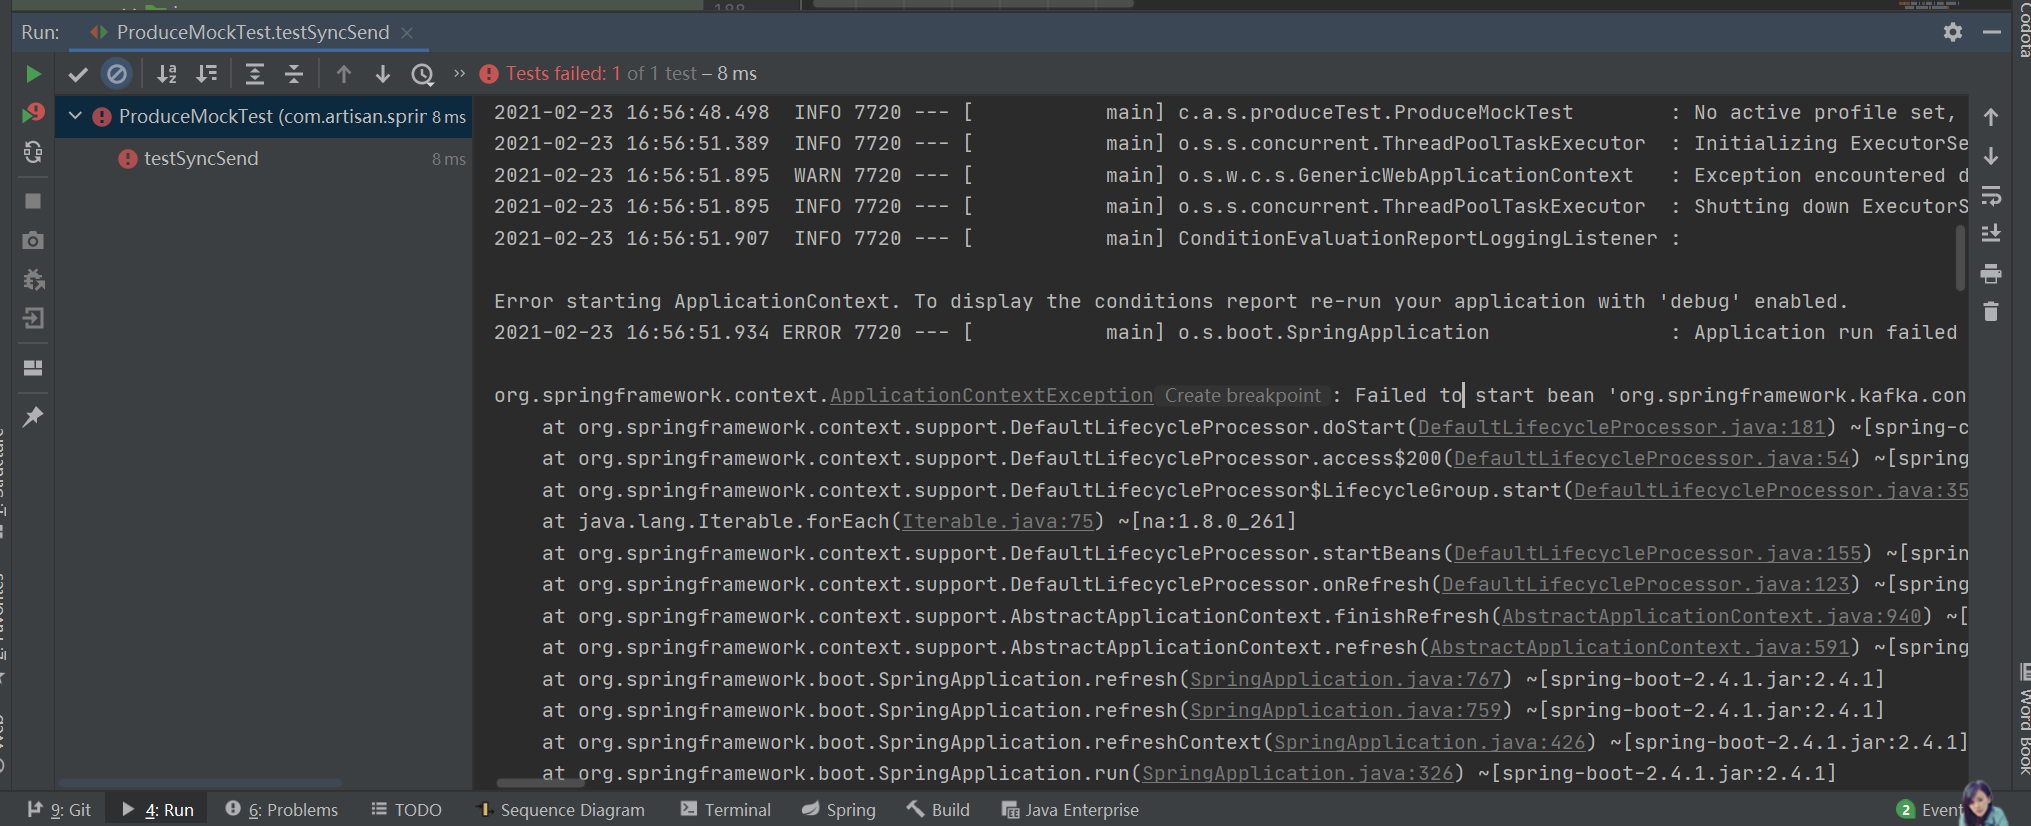Screen dimensions: 2031x826
Task: Open Run panel settings gear
Action: (1953, 32)
